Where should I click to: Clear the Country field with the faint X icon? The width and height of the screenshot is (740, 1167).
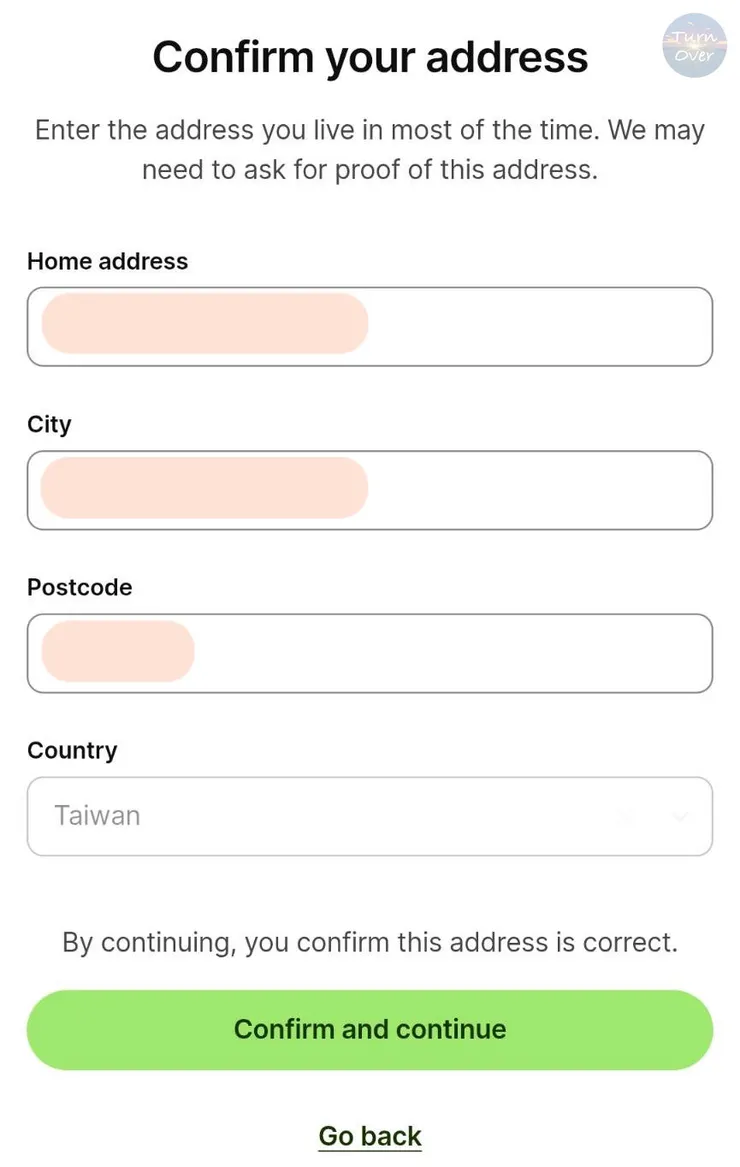(x=627, y=817)
